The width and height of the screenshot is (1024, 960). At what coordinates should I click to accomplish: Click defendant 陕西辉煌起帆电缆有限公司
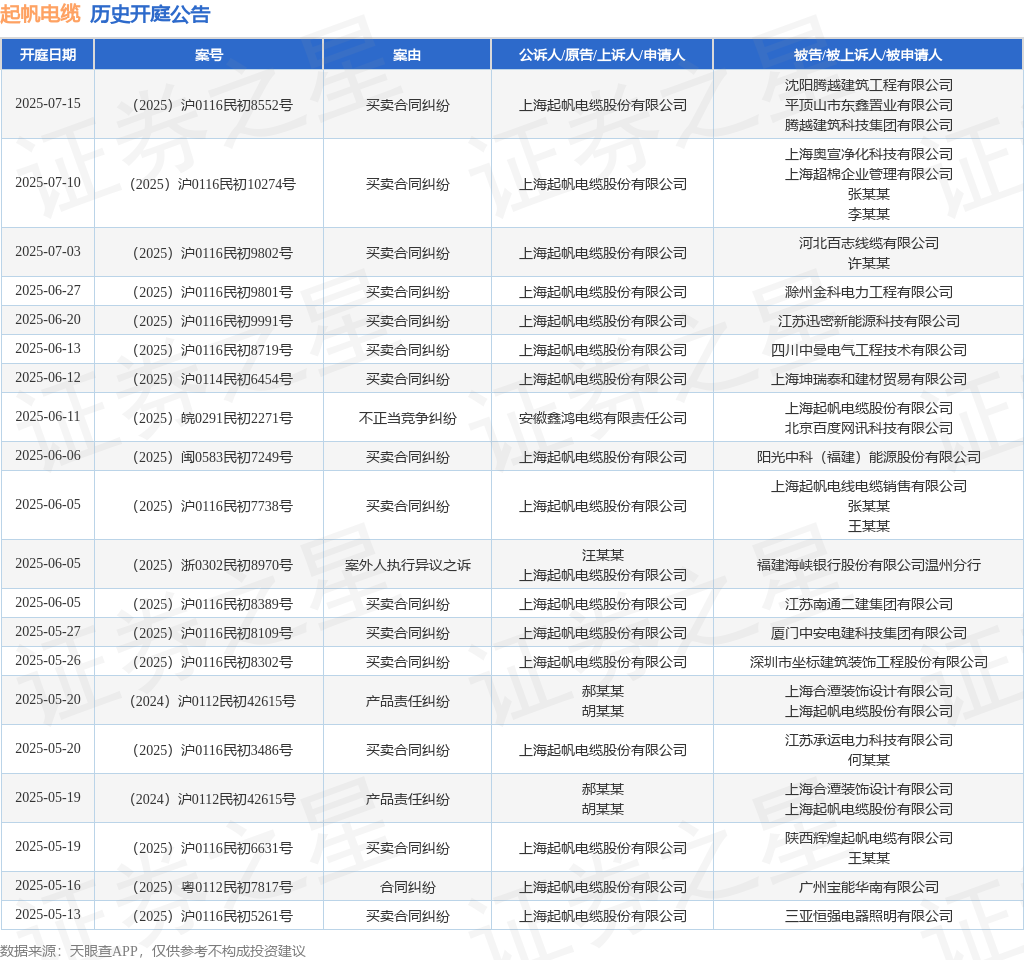pos(869,838)
